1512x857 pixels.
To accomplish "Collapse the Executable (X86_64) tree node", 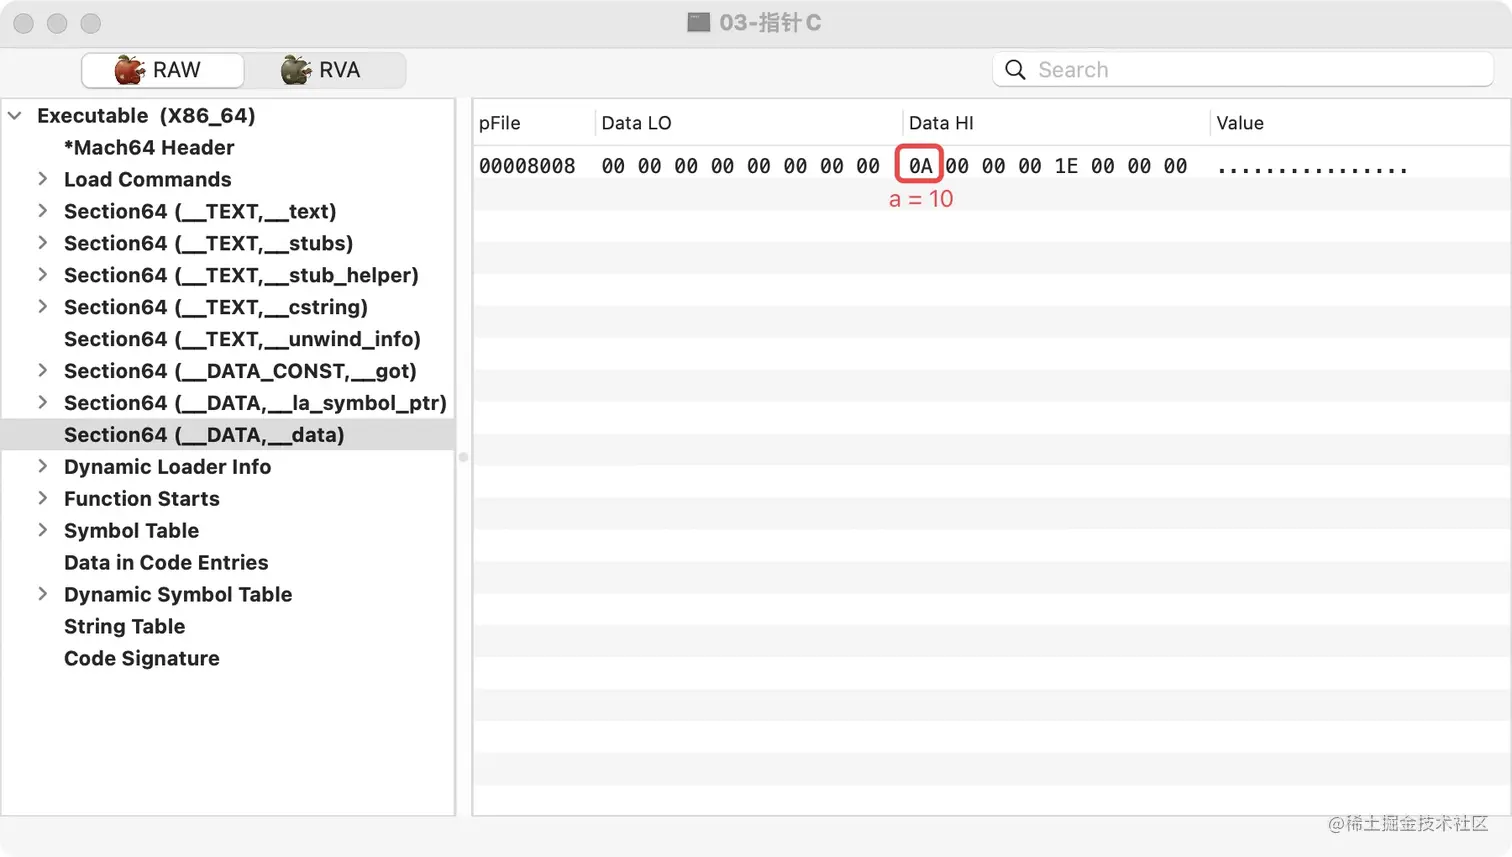I will pyautogui.click(x=15, y=116).
